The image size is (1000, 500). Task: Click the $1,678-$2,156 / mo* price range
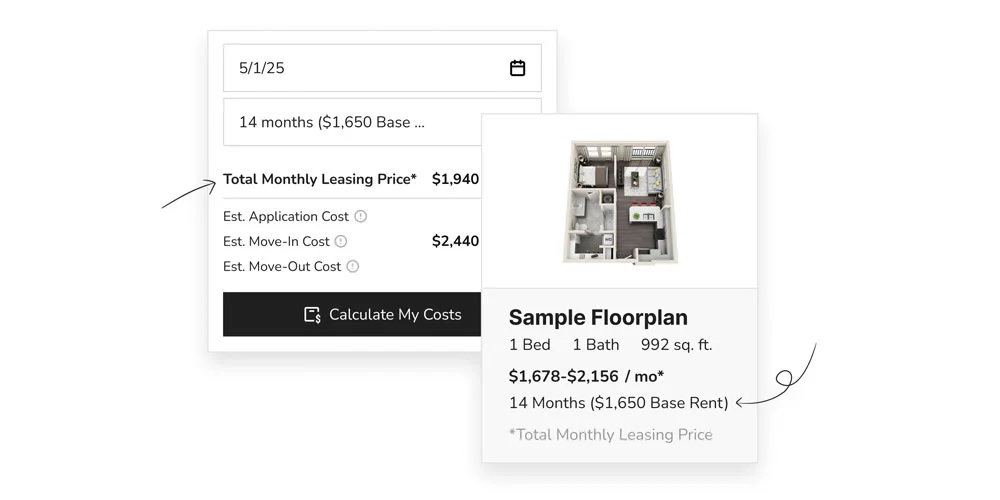[x=587, y=376]
